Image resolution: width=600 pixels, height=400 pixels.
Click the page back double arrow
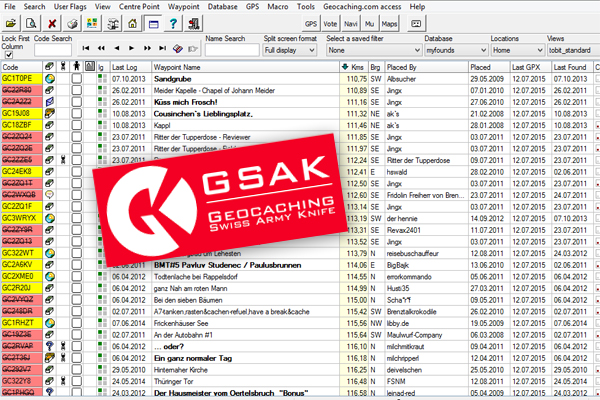(101, 48)
